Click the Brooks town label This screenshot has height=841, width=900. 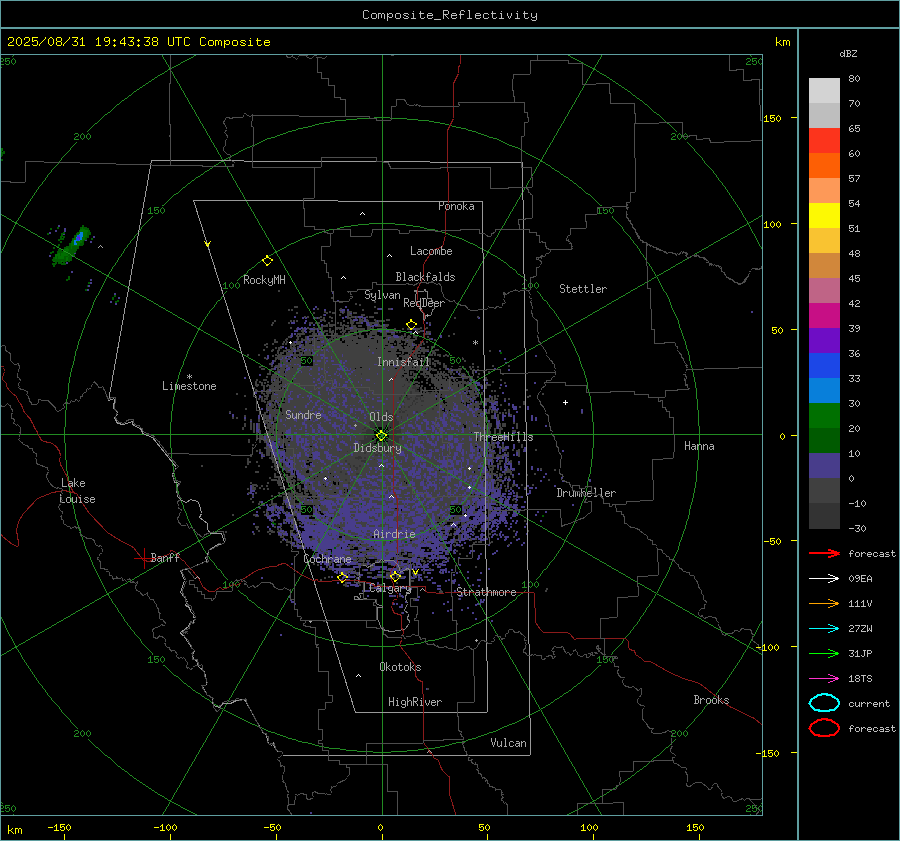[x=711, y=700]
